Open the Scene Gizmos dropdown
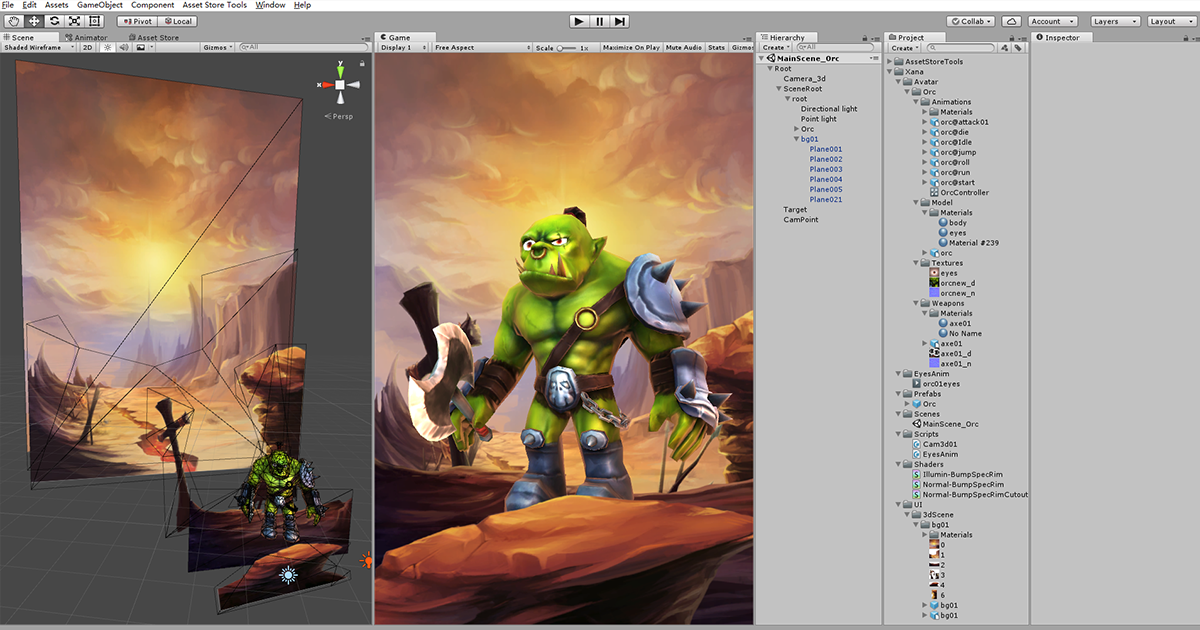 [217, 47]
